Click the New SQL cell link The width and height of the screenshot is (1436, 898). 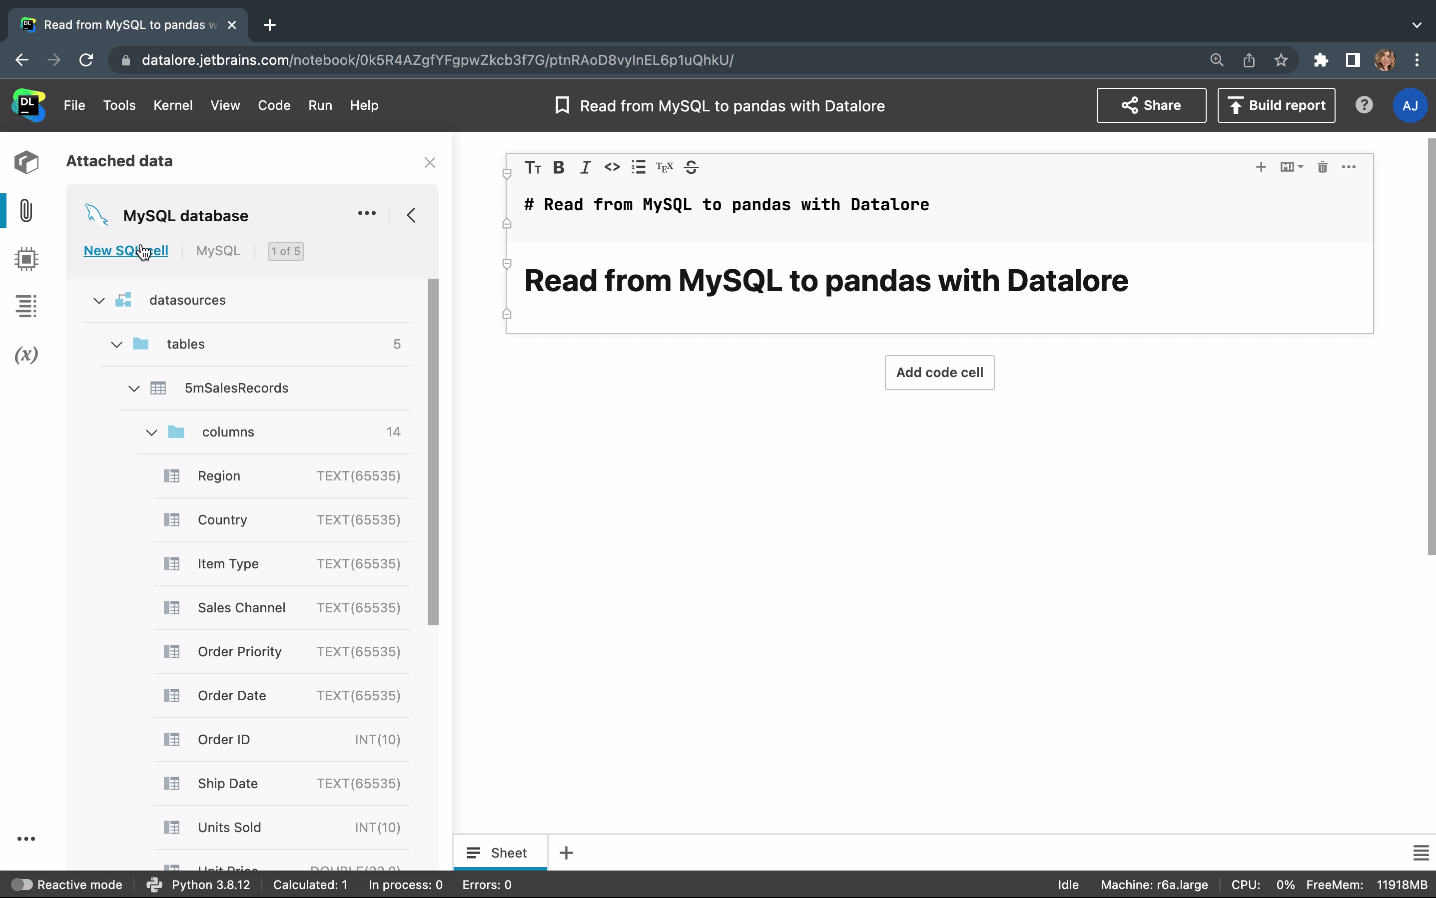point(125,251)
